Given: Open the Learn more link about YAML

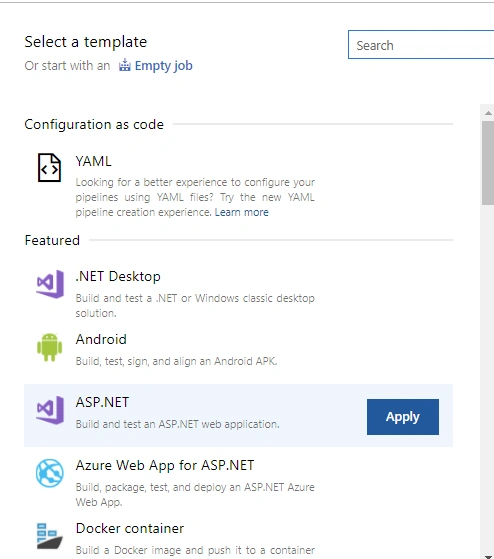Looking at the screenshot, I should [242, 212].
